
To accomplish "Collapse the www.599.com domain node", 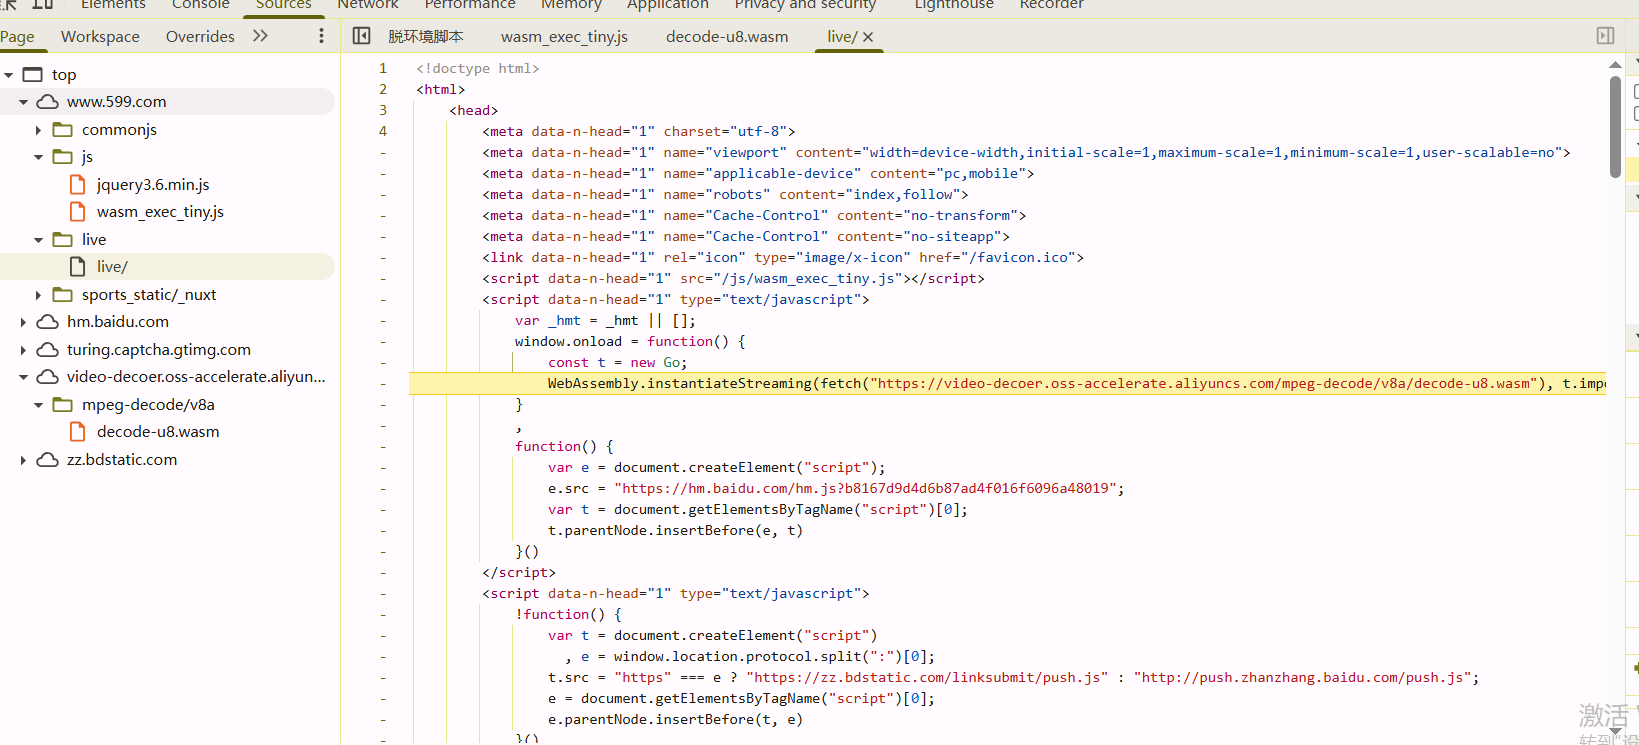I will pyautogui.click(x=23, y=102).
